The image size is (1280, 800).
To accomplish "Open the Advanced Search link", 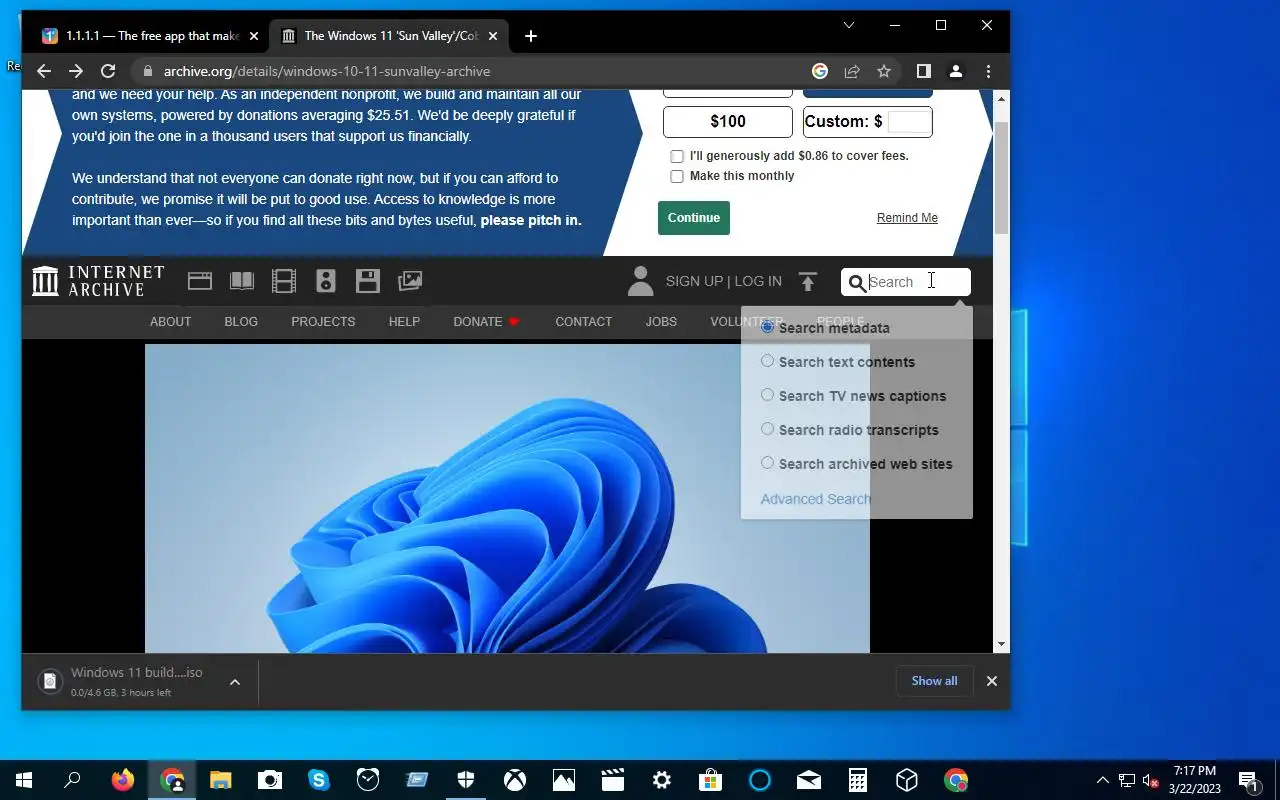I will pyautogui.click(x=815, y=499).
